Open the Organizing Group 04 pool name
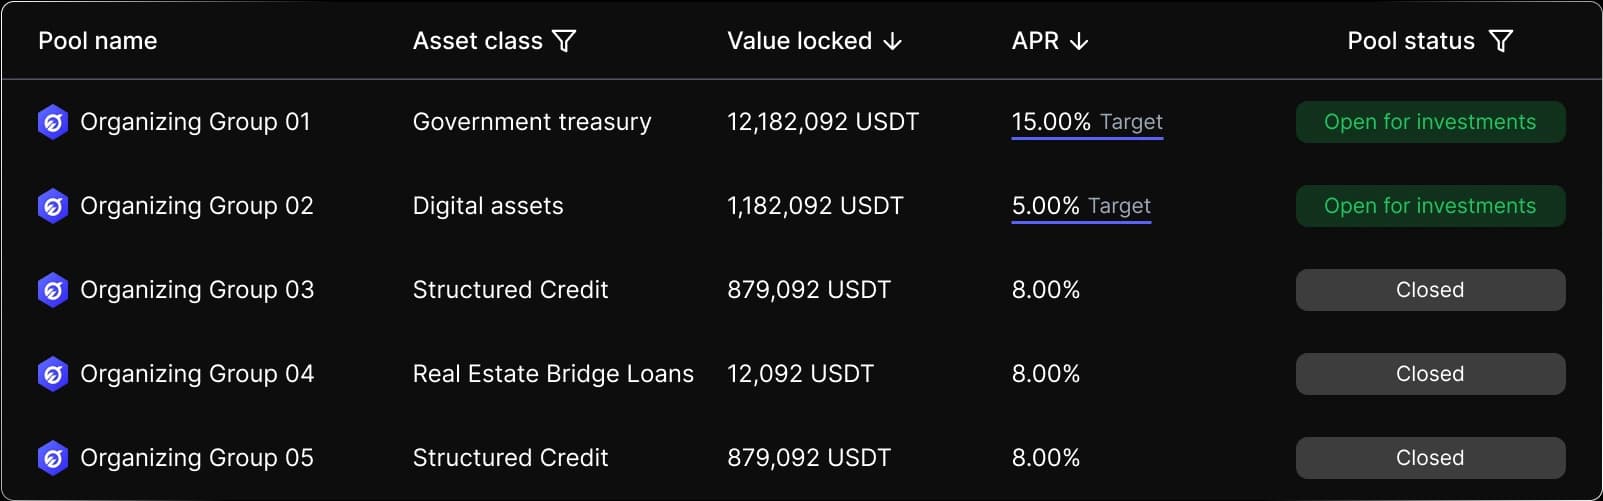Screen dimensions: 1603x501 point(197,374)
